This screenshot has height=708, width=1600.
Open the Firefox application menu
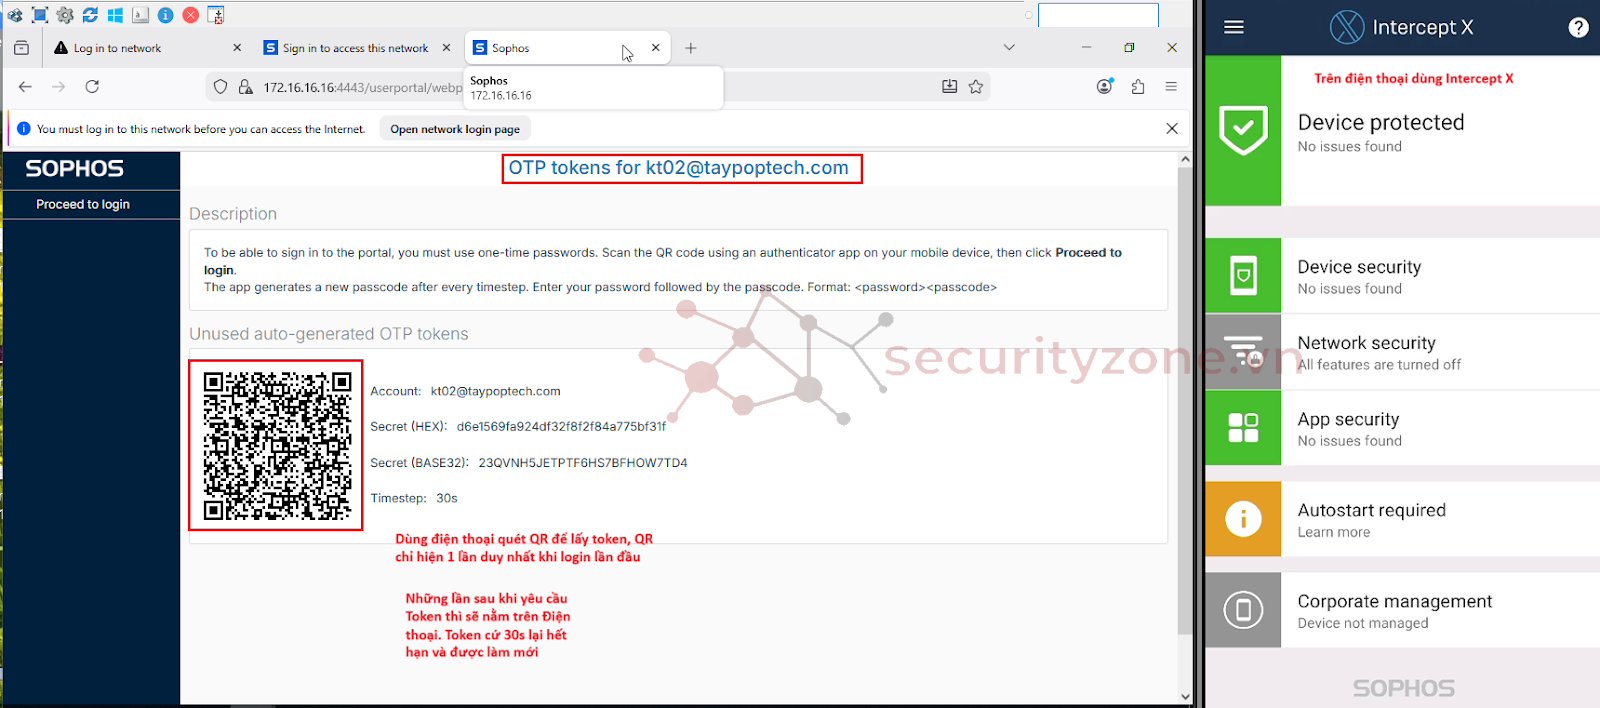coord(1171,87)
